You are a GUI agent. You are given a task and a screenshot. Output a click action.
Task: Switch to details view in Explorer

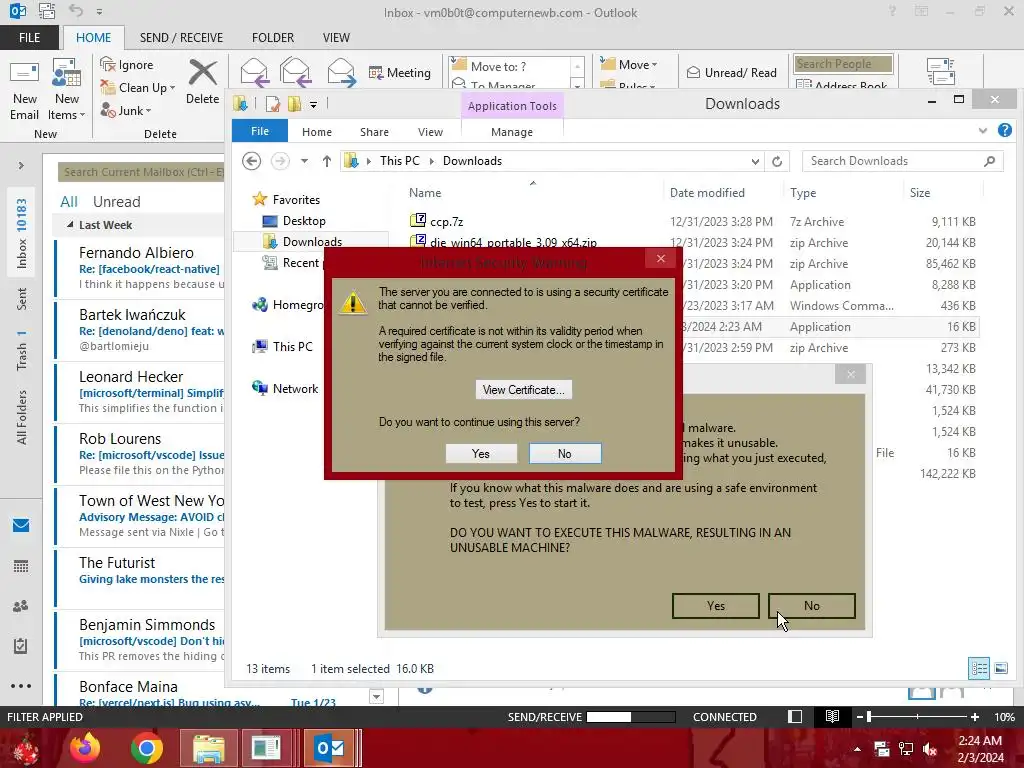pyautogui.click(x=979, y=668)
